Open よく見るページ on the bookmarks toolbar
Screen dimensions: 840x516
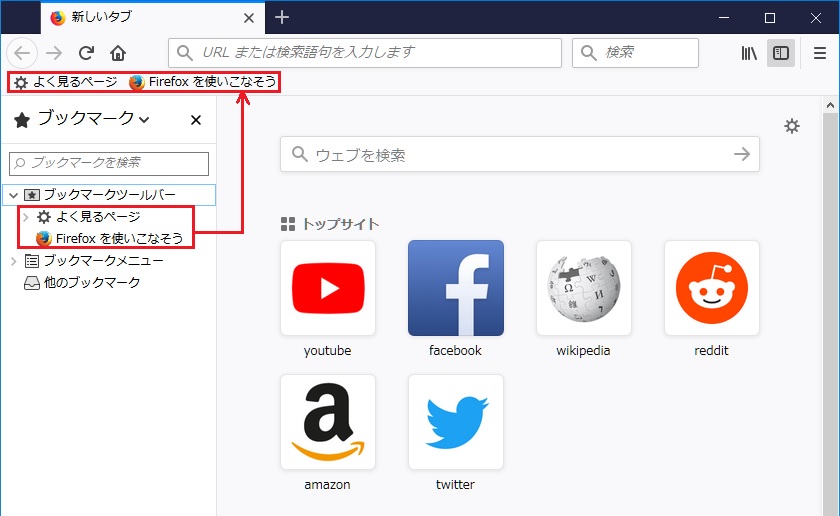(x=65, y=82)
